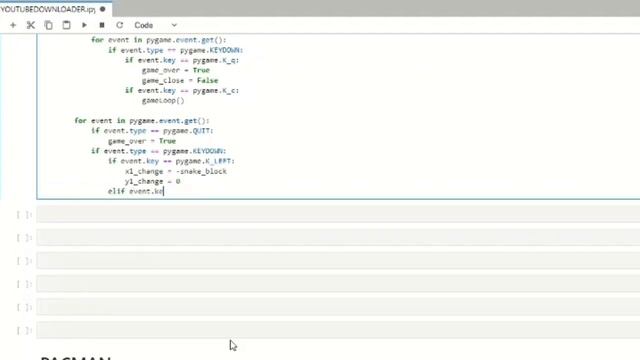Click 'if event.key == pygame.K_LEFT:' line
Viewport: 640px width, 360px height.
coord(171,161)
